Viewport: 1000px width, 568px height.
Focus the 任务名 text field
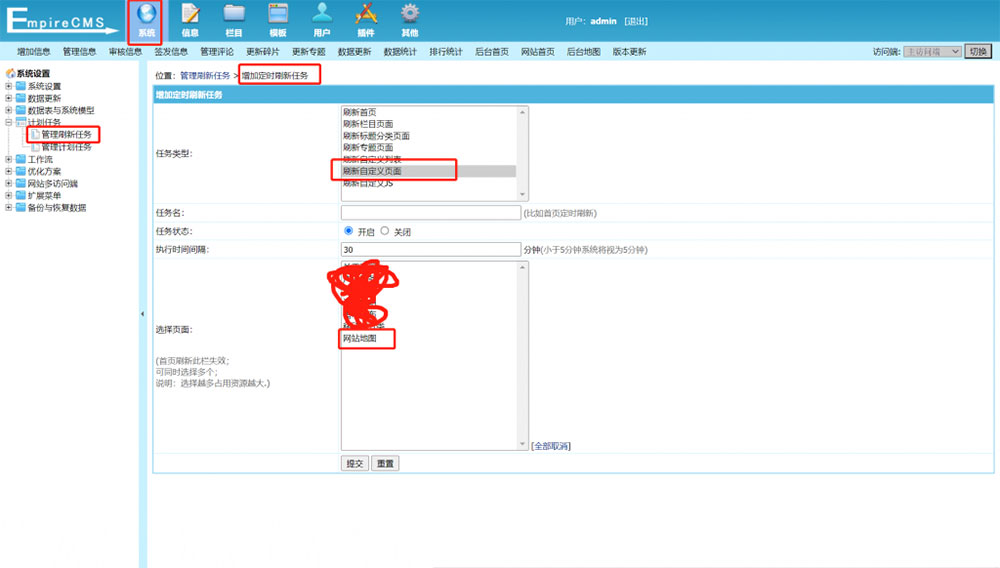[x=430, y=213]
